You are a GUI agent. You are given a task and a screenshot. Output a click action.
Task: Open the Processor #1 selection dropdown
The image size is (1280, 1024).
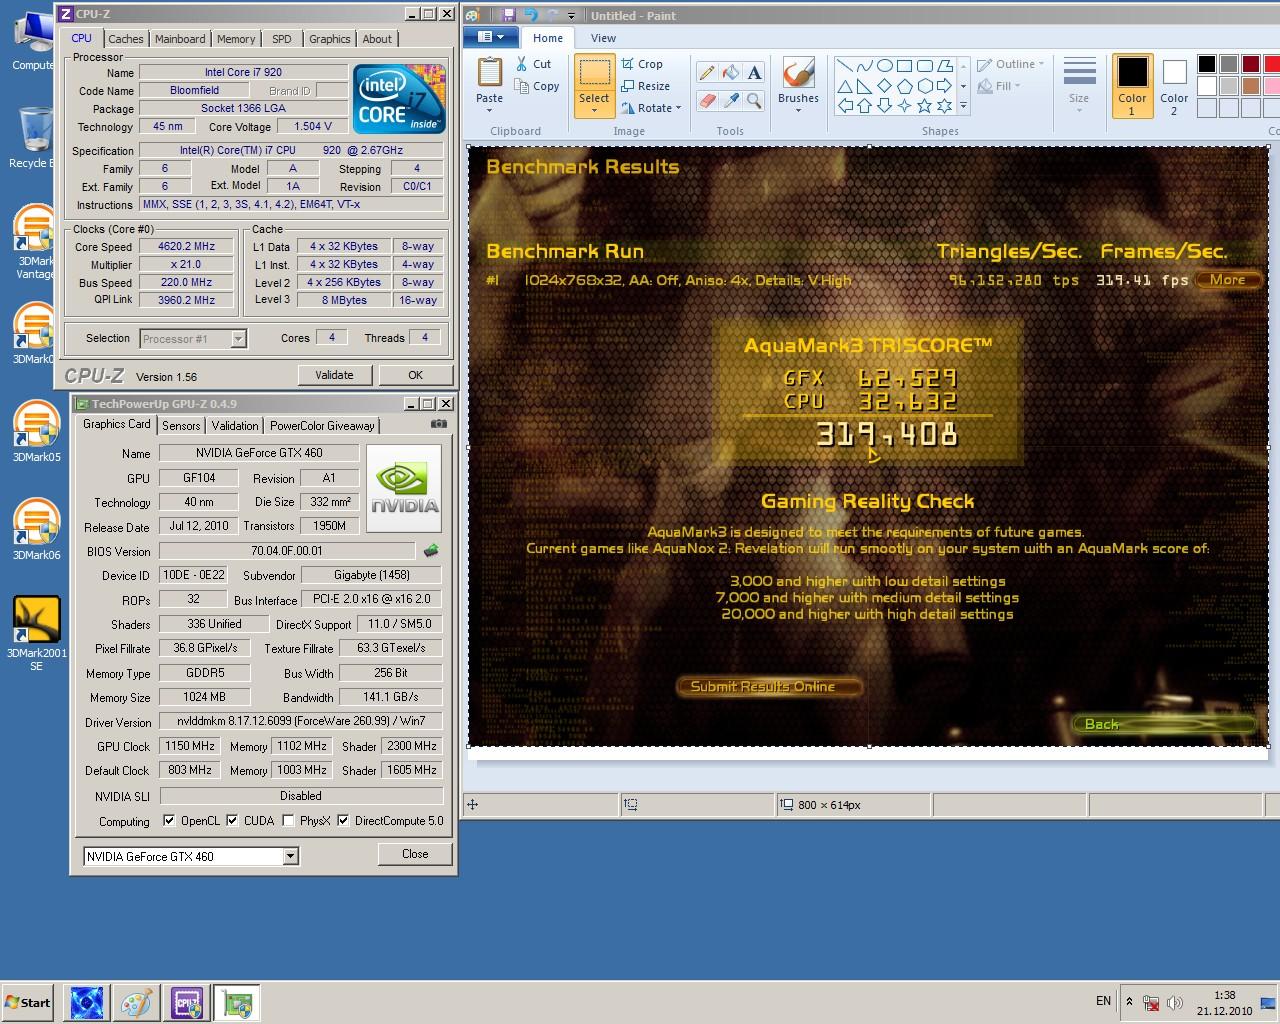pyautogui.click(x=238, y=339)
